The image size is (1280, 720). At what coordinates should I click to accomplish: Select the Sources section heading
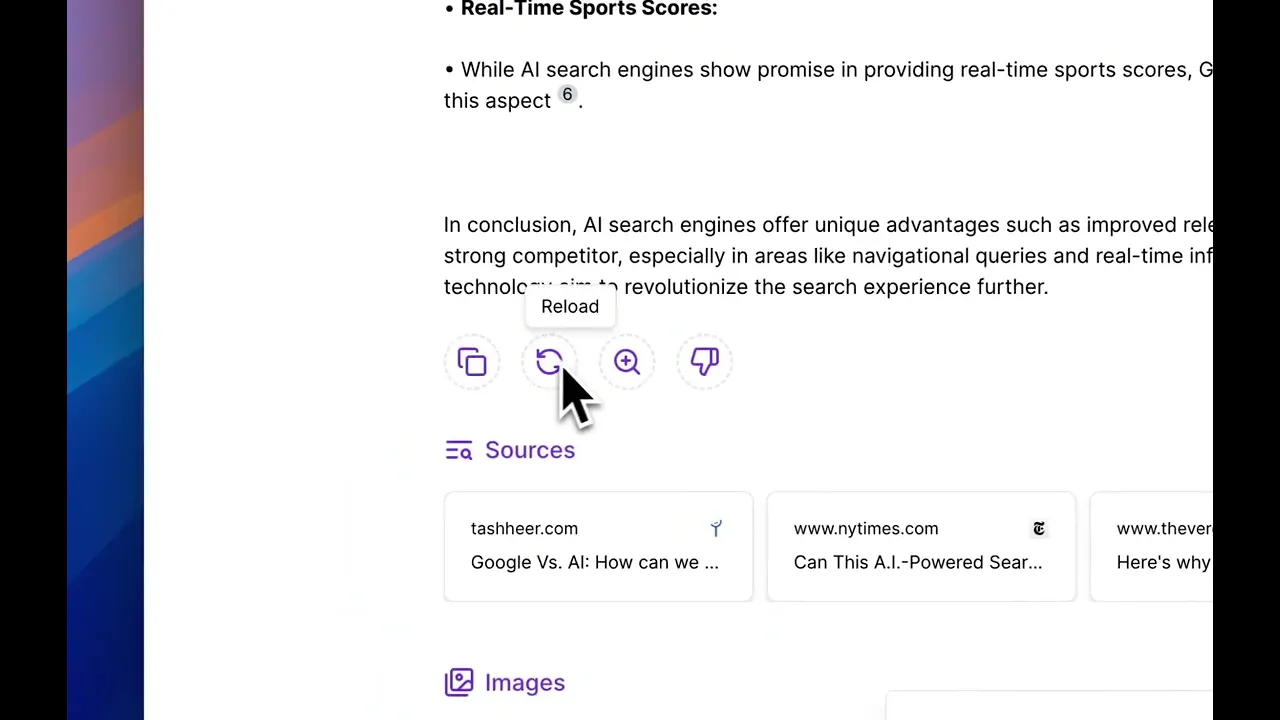[x=530, y=450]
